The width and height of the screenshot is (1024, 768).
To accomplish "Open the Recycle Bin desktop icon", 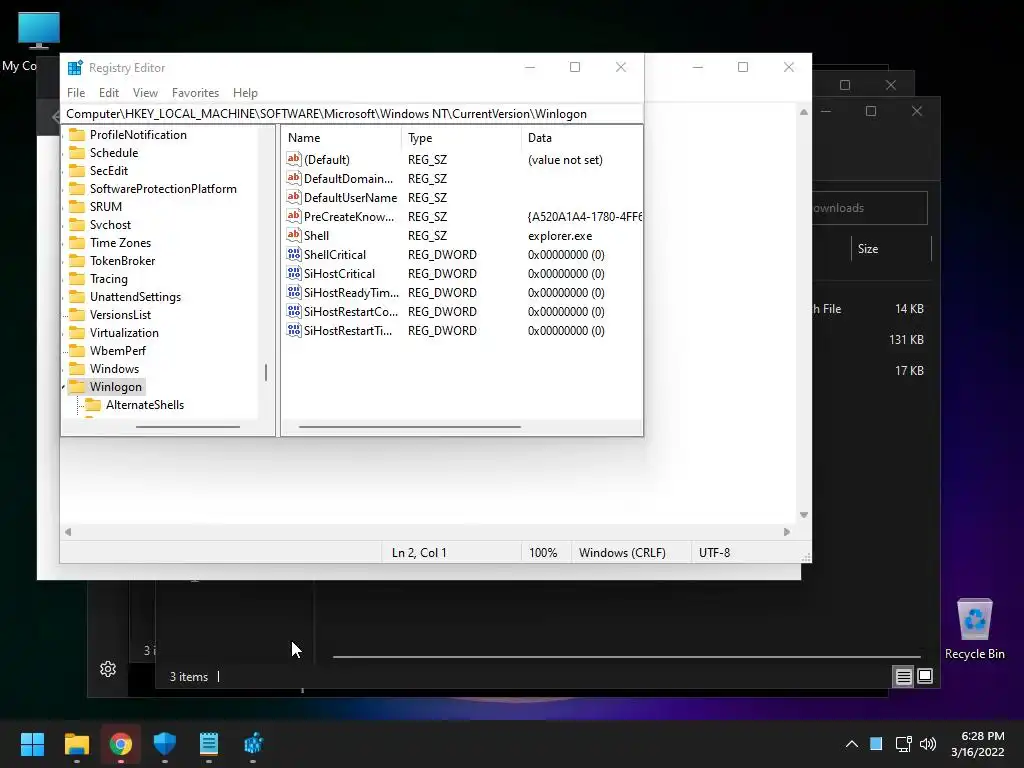I will coord(974,629).
